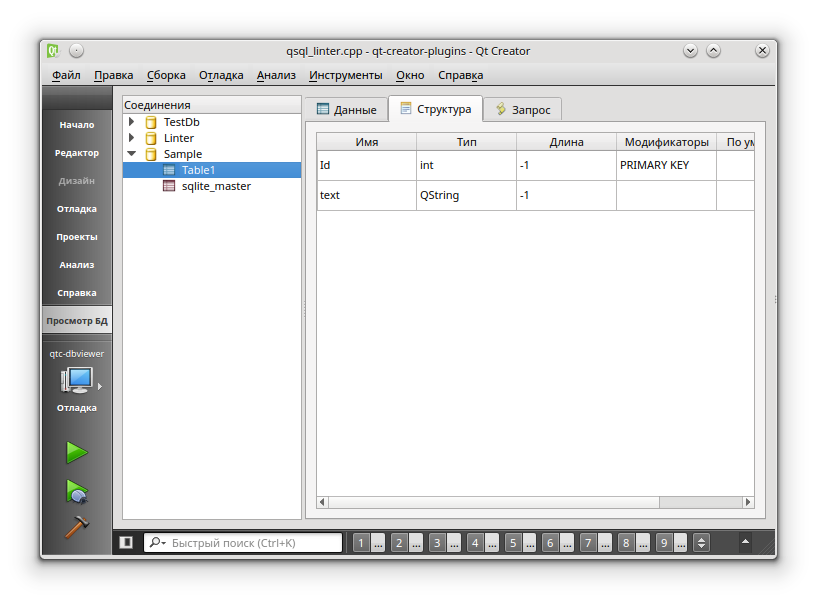Viewport: 817px width, 599px height.
Task: Switch to the Запрос tab
Action: click(x=523, y=109)
